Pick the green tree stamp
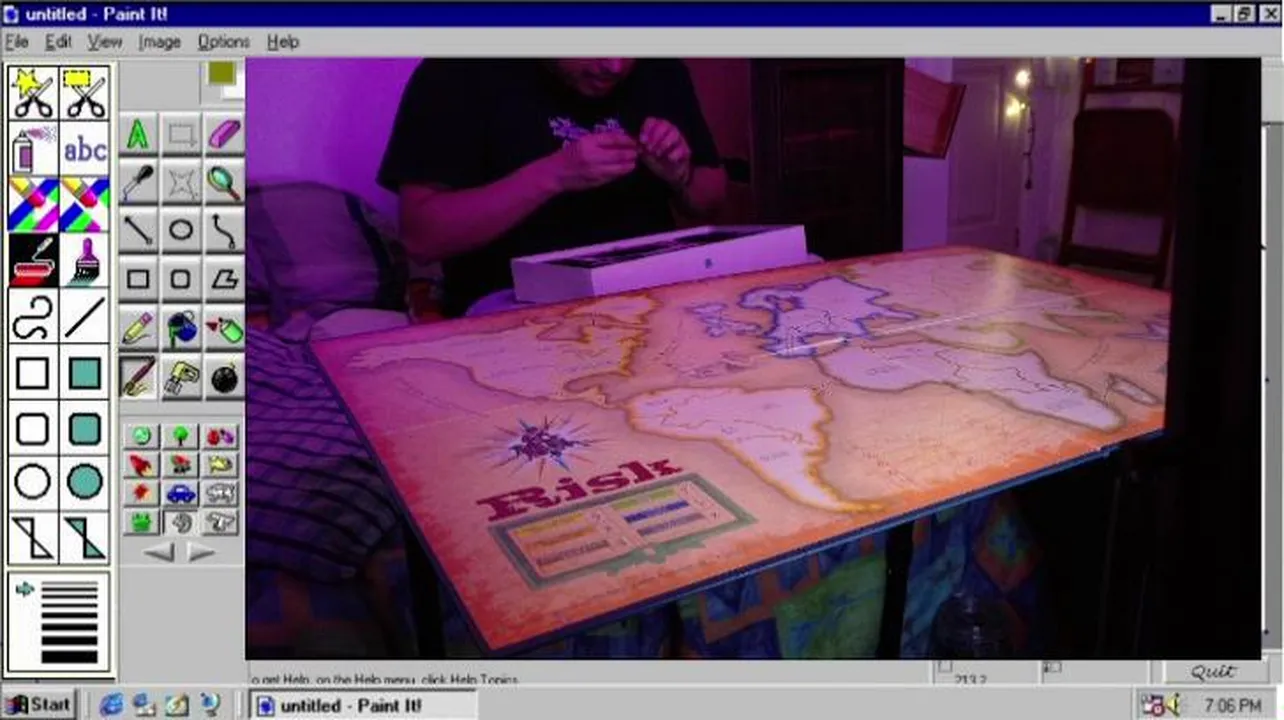Screen dimensions: 1284x720 click(x=181, y=436)
